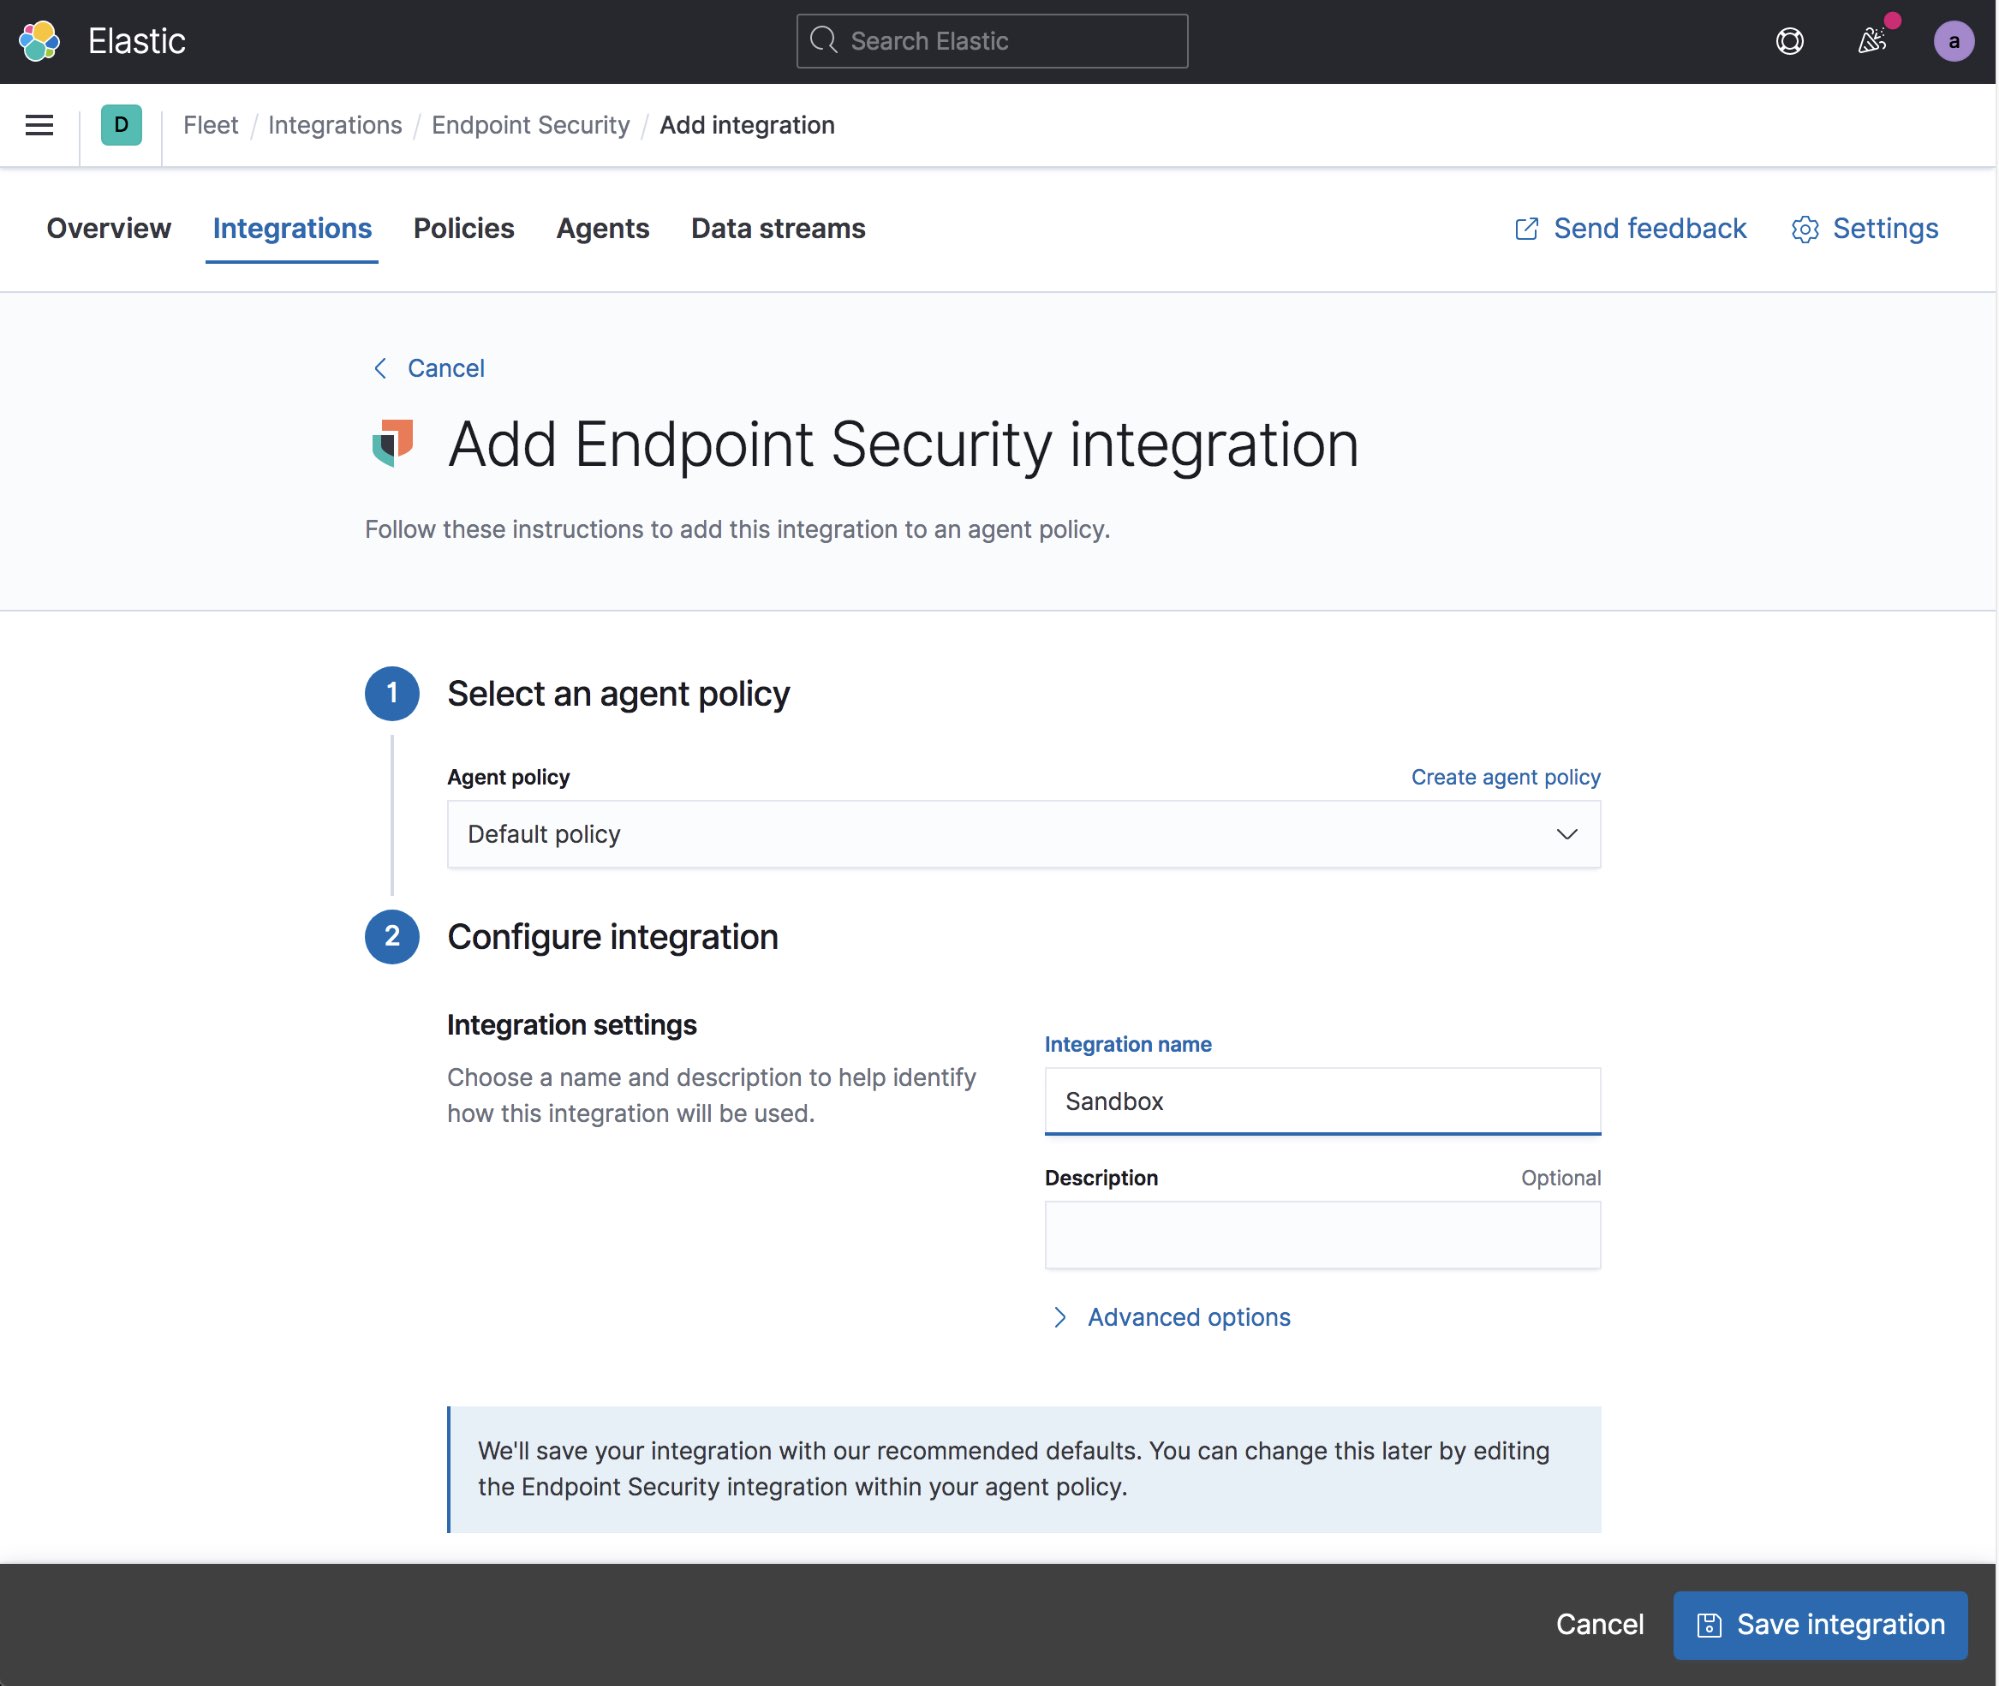Click the Settings gear icon

(1803, 227)
